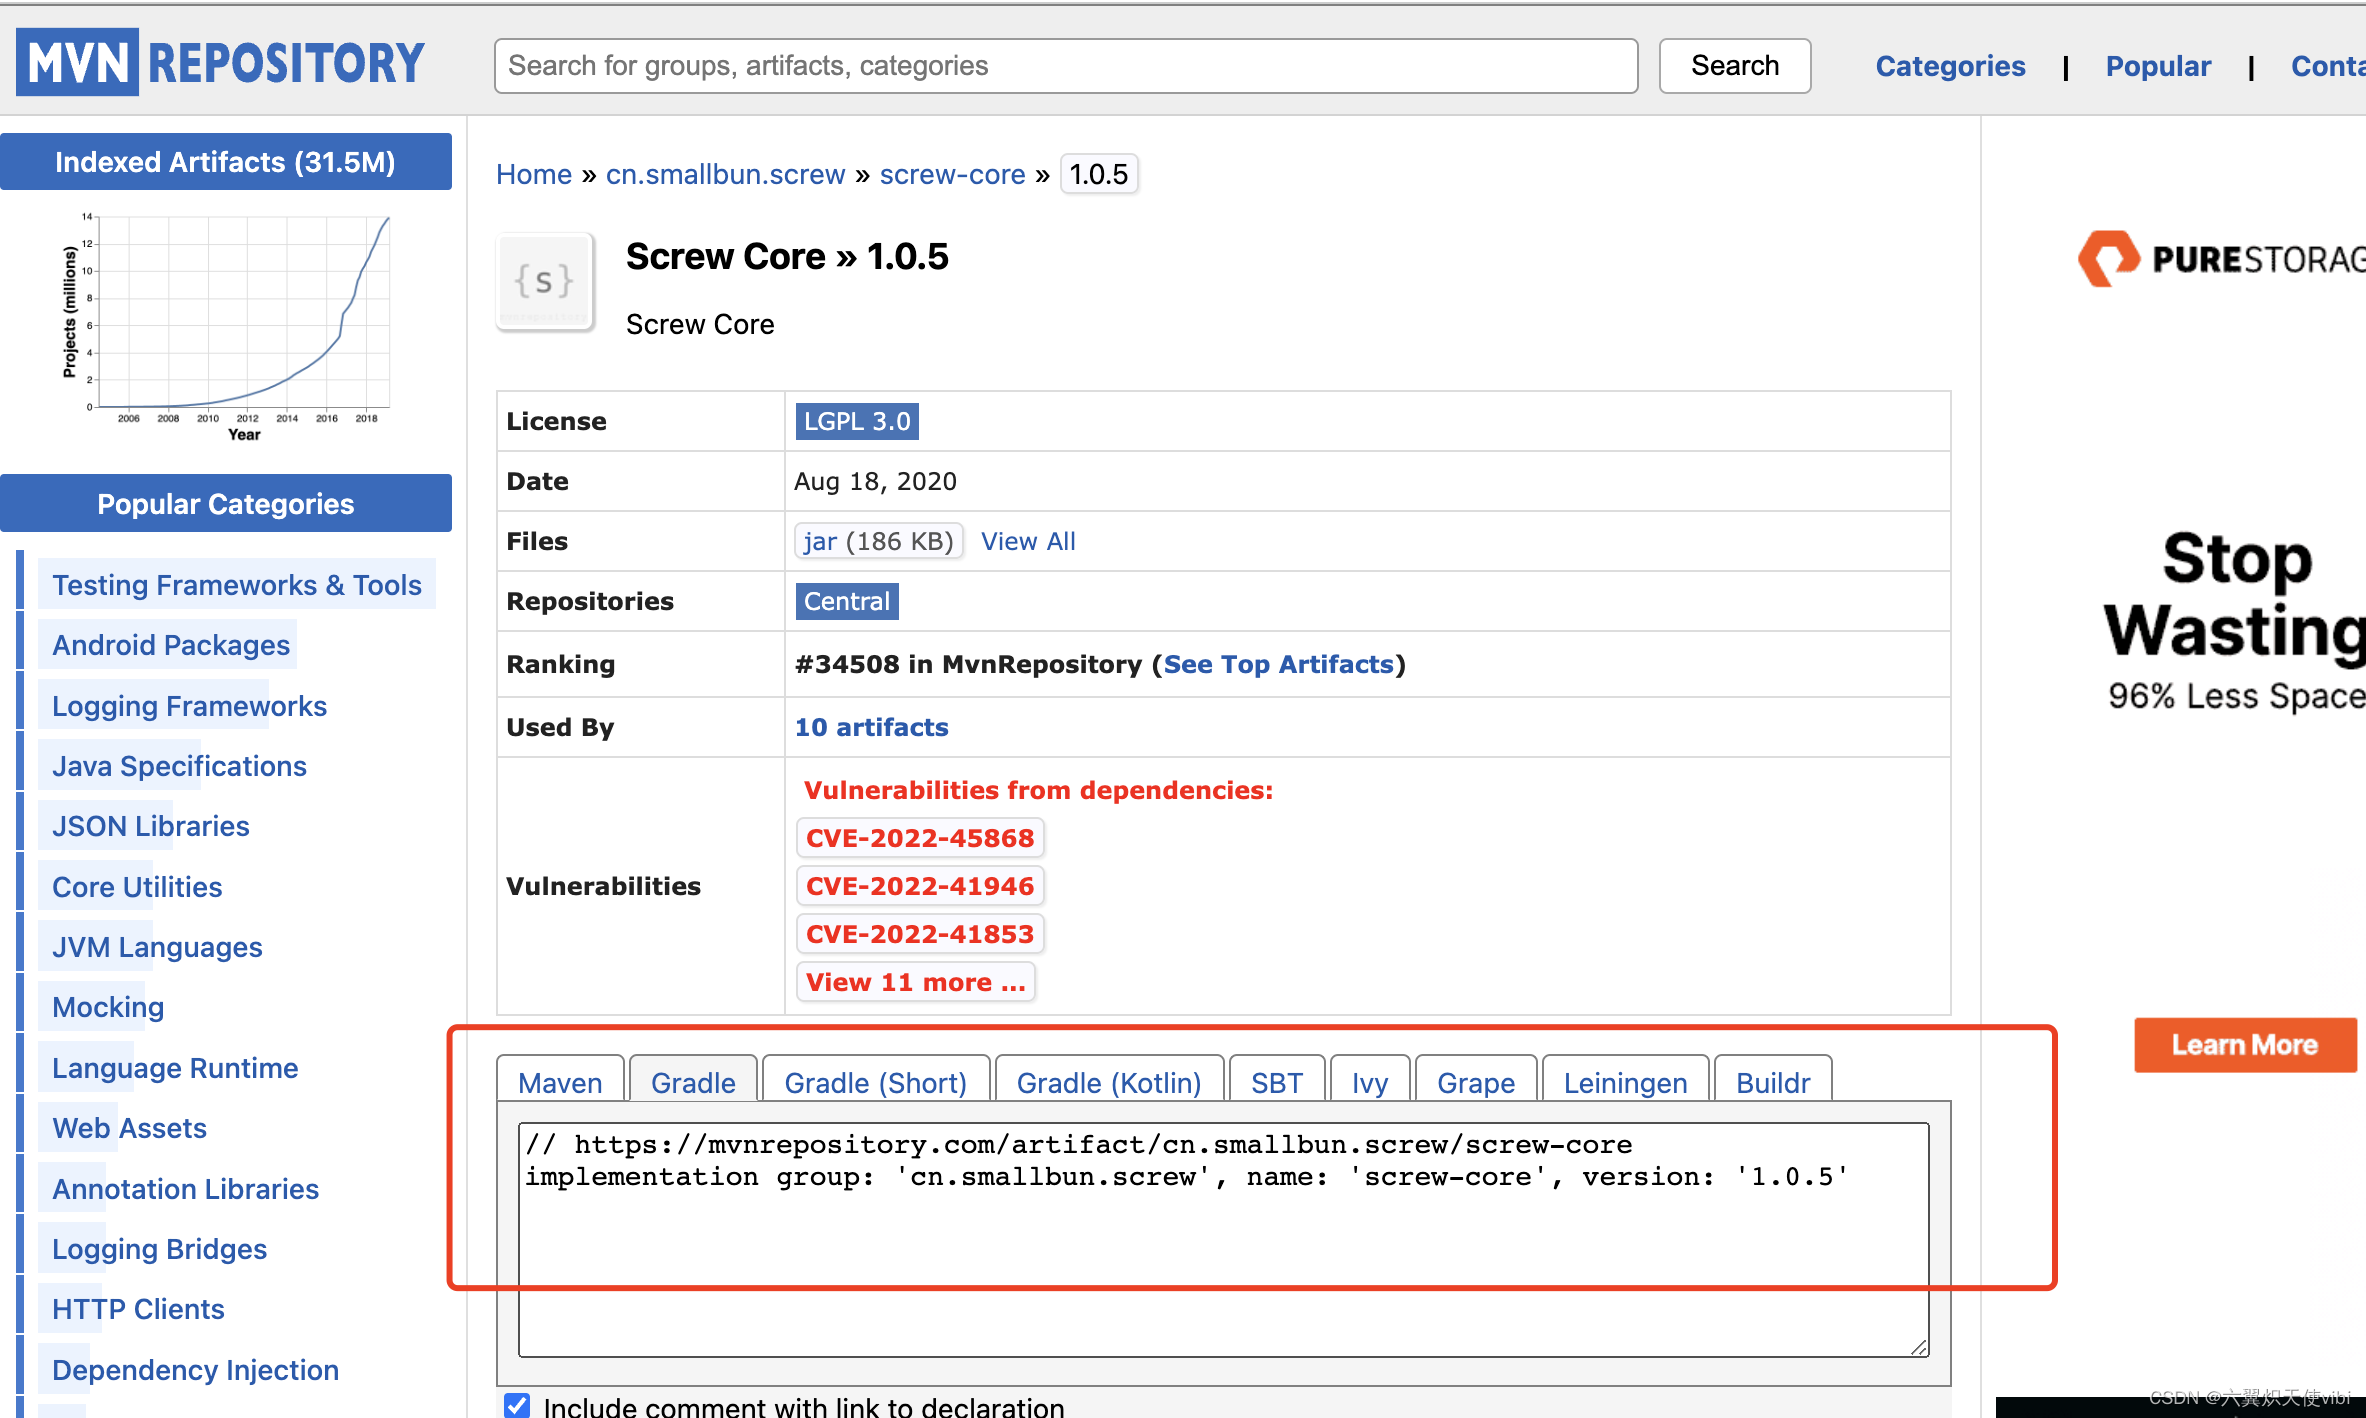Image resolution: width=2366 pixels, height=1418 pixels.
Task: Click the Search button
Action: pos(1735,66)
